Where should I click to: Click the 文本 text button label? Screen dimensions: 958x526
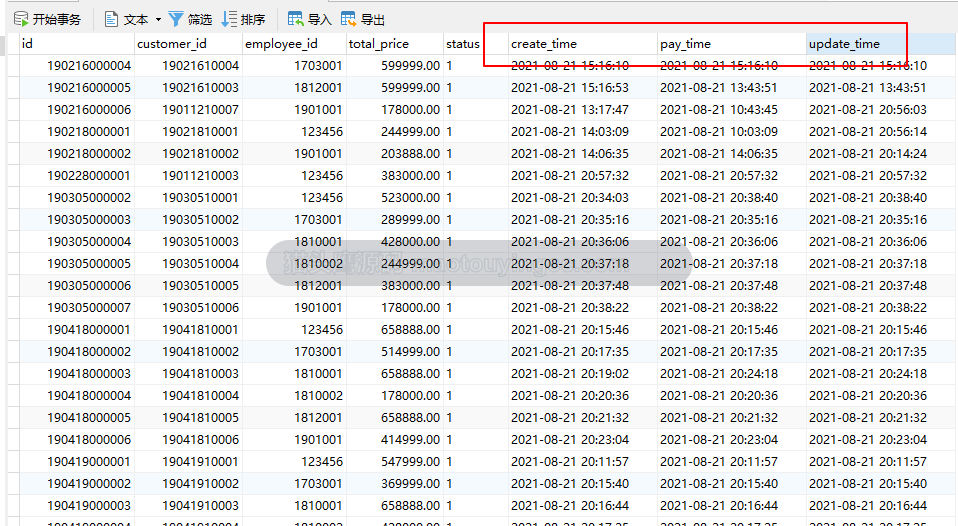tap(136, 20)
